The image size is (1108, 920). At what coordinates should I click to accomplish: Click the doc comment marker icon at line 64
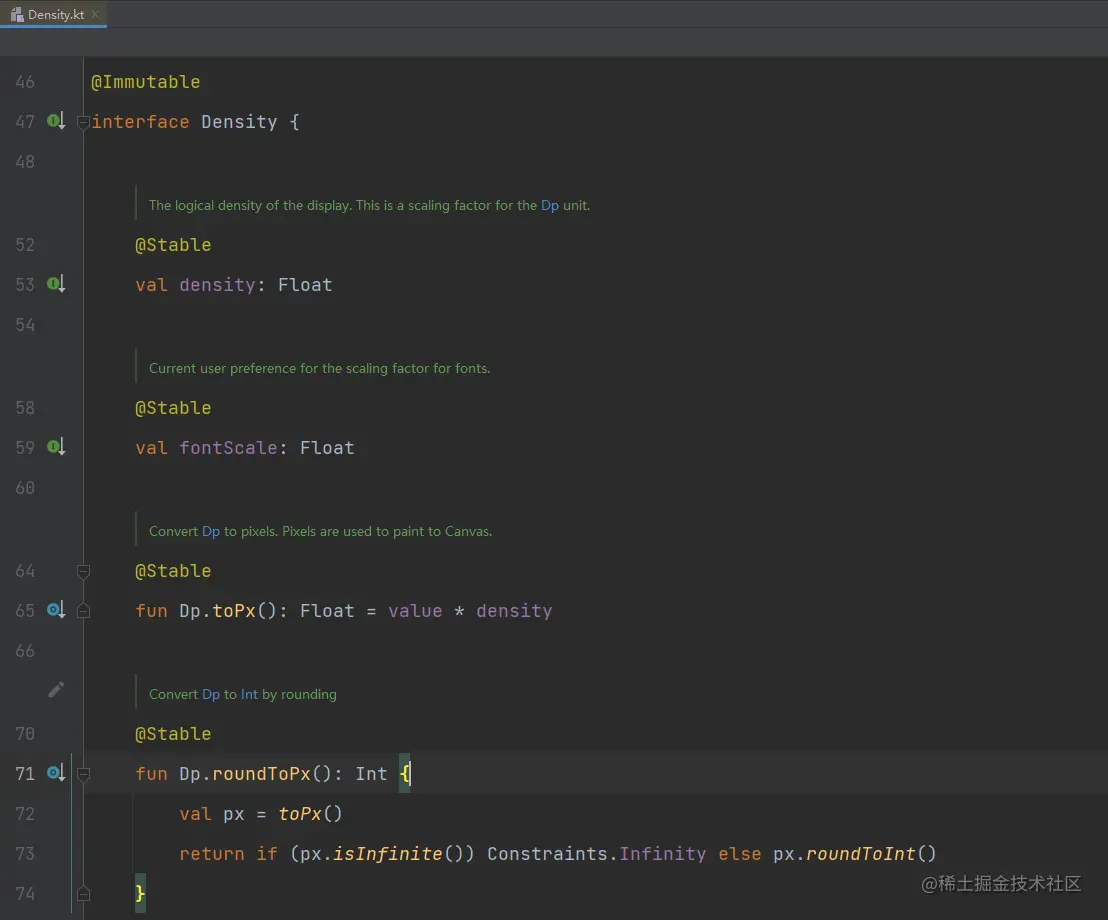(84, 571)
